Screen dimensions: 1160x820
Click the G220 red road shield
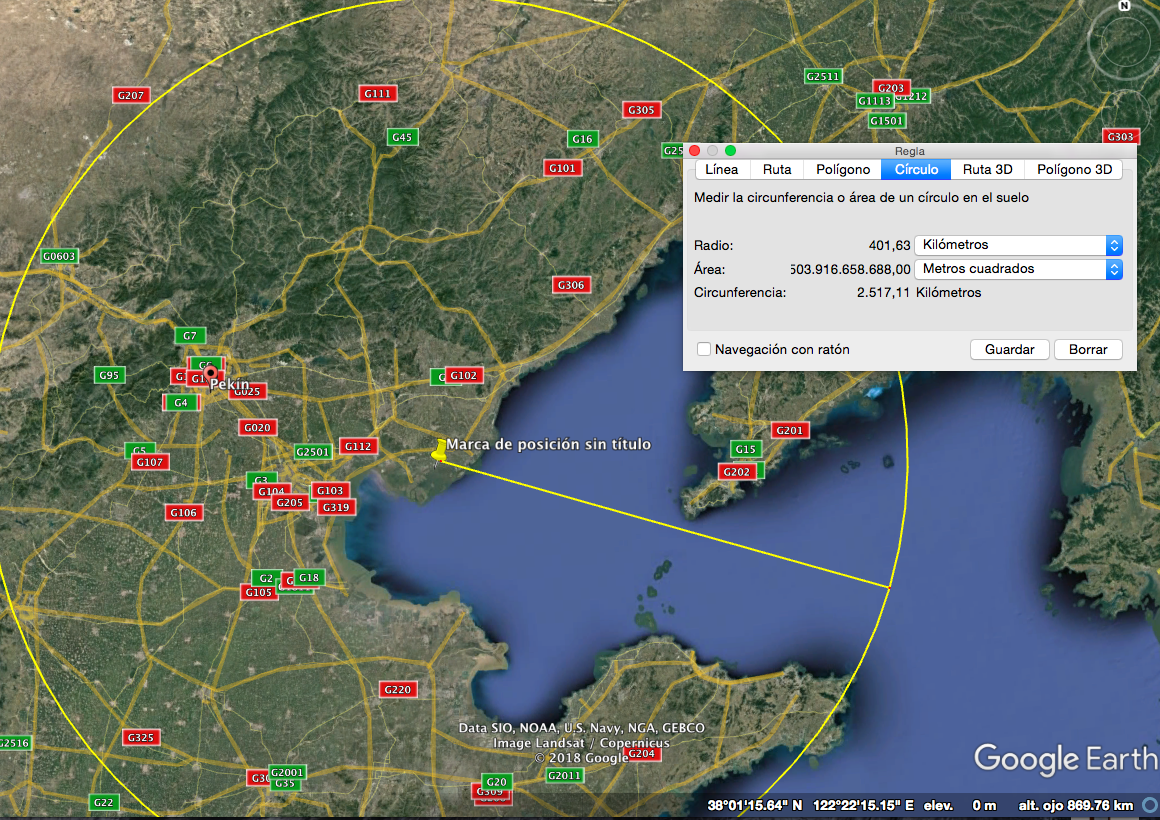point(397,689)
